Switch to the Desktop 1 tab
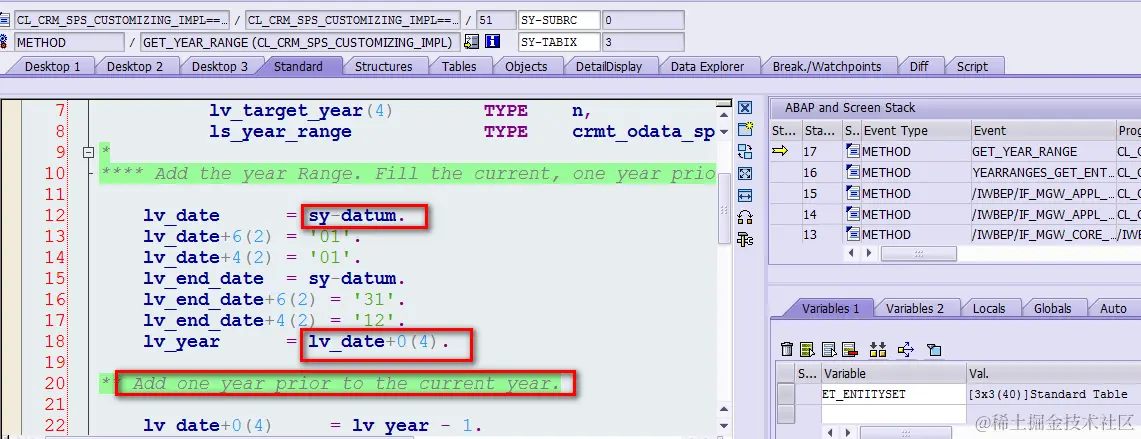 (52, 66)
